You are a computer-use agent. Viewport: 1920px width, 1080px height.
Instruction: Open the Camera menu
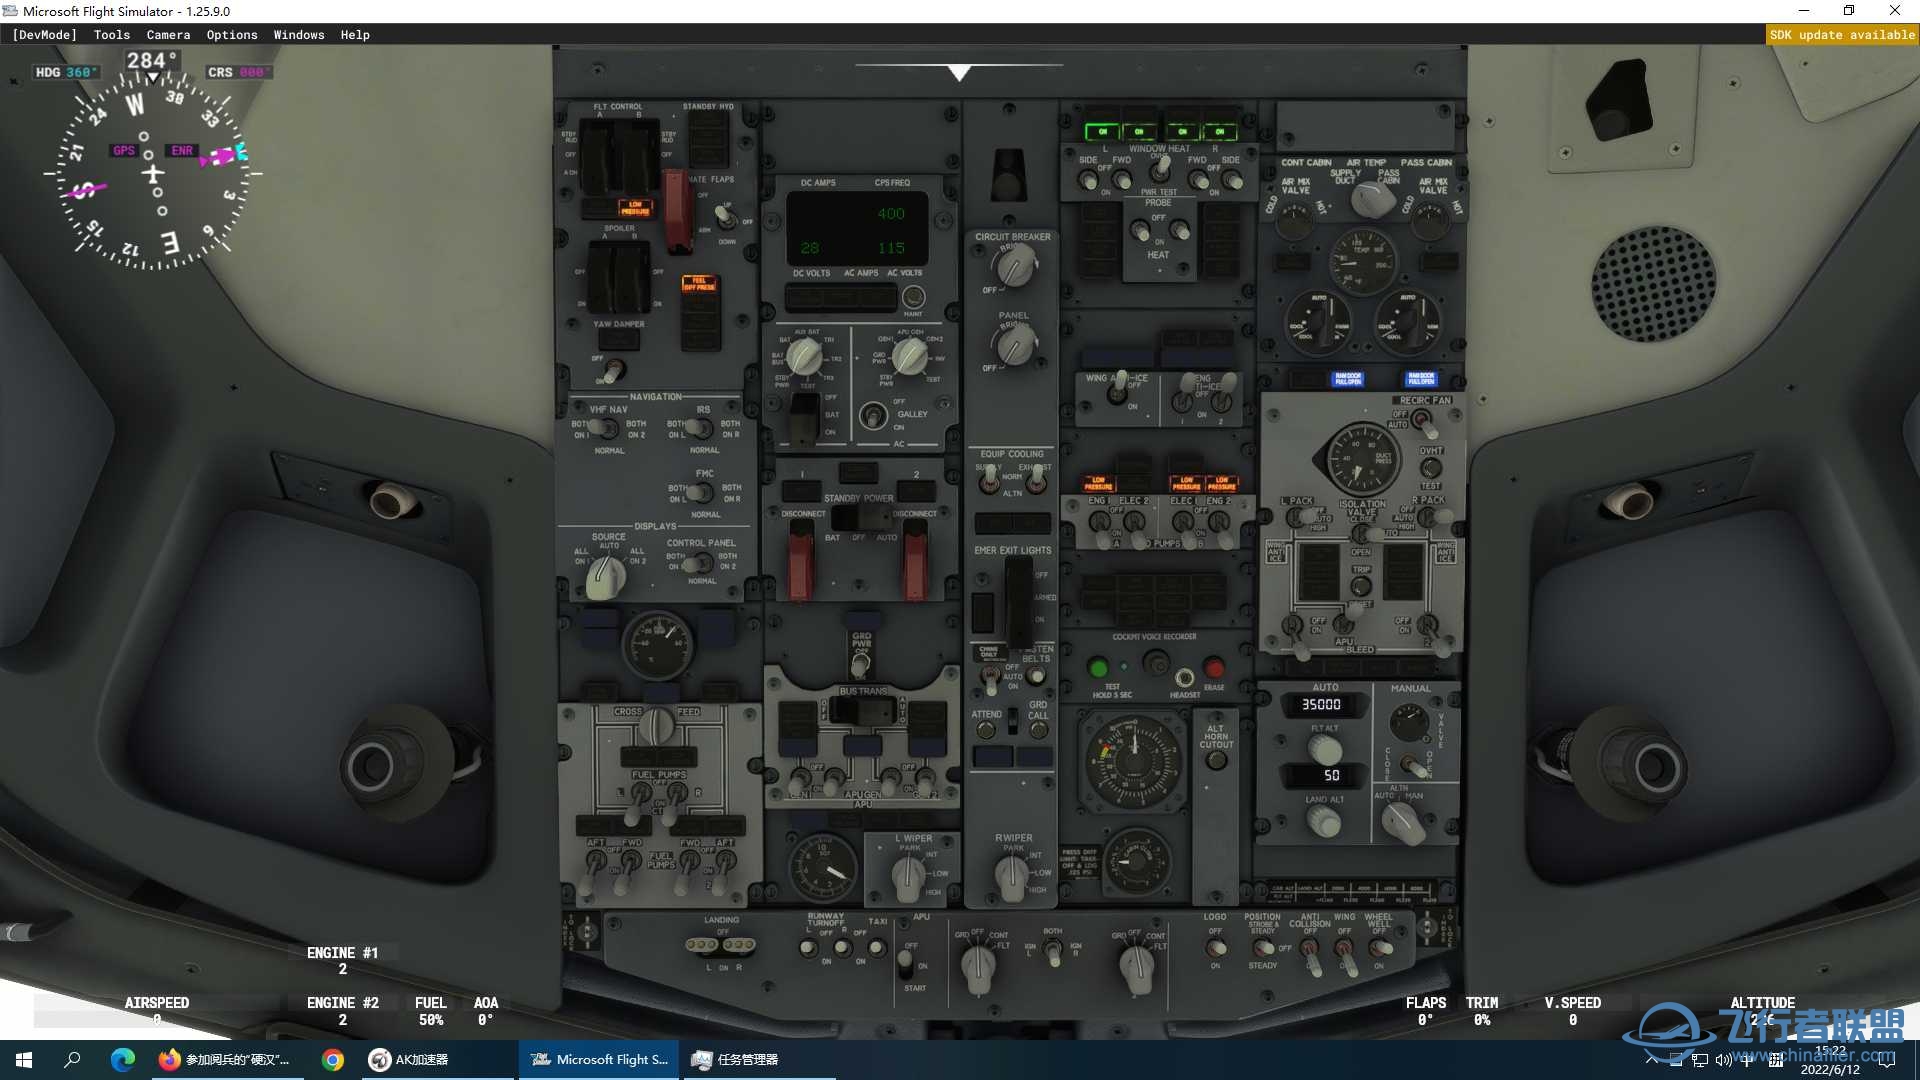point(168,35)
